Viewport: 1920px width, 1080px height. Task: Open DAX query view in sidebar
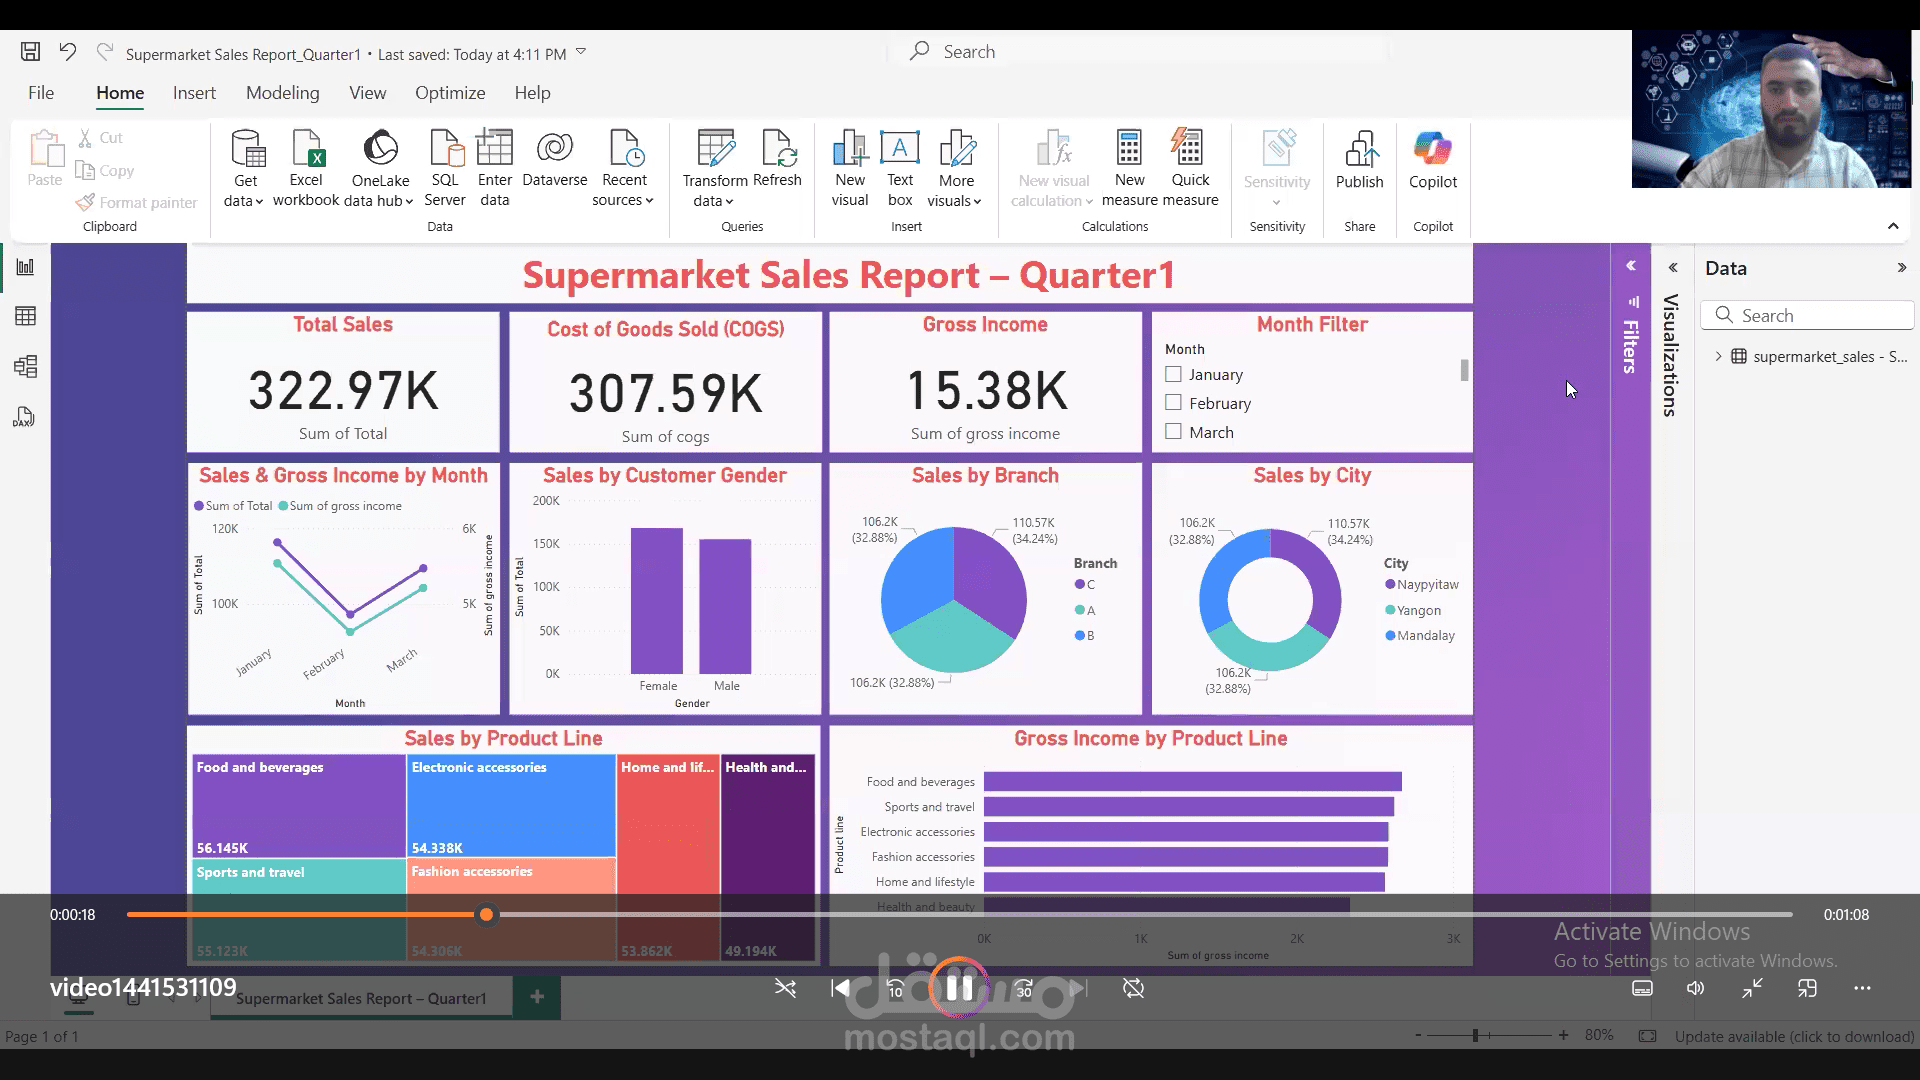[x=25, y=416]
